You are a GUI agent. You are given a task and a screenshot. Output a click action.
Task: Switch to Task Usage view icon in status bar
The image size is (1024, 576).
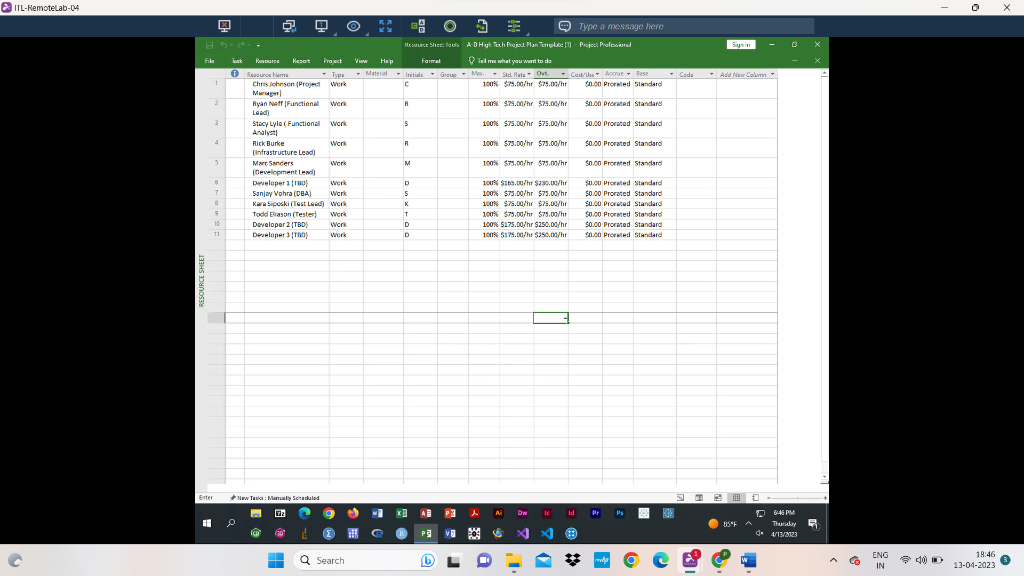699,498
